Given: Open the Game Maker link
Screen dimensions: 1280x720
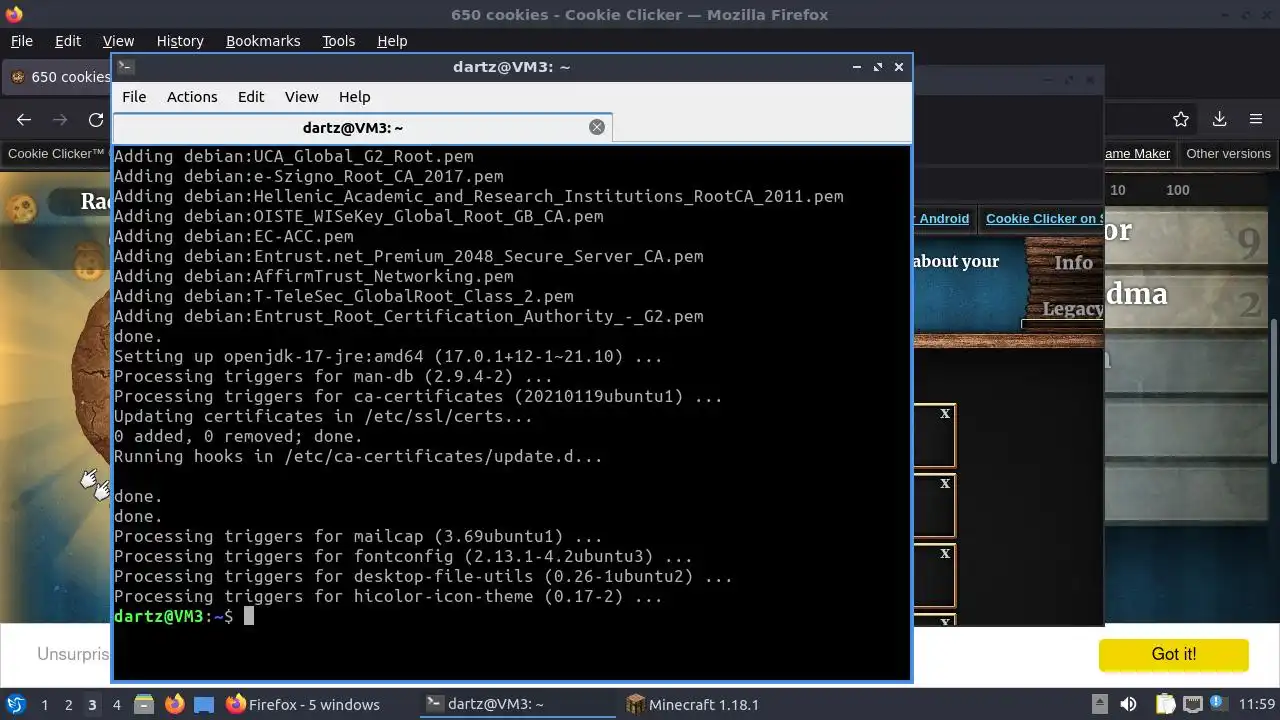Looking at the screenshot, I should pyautogui.click(x=1138, y=154).
